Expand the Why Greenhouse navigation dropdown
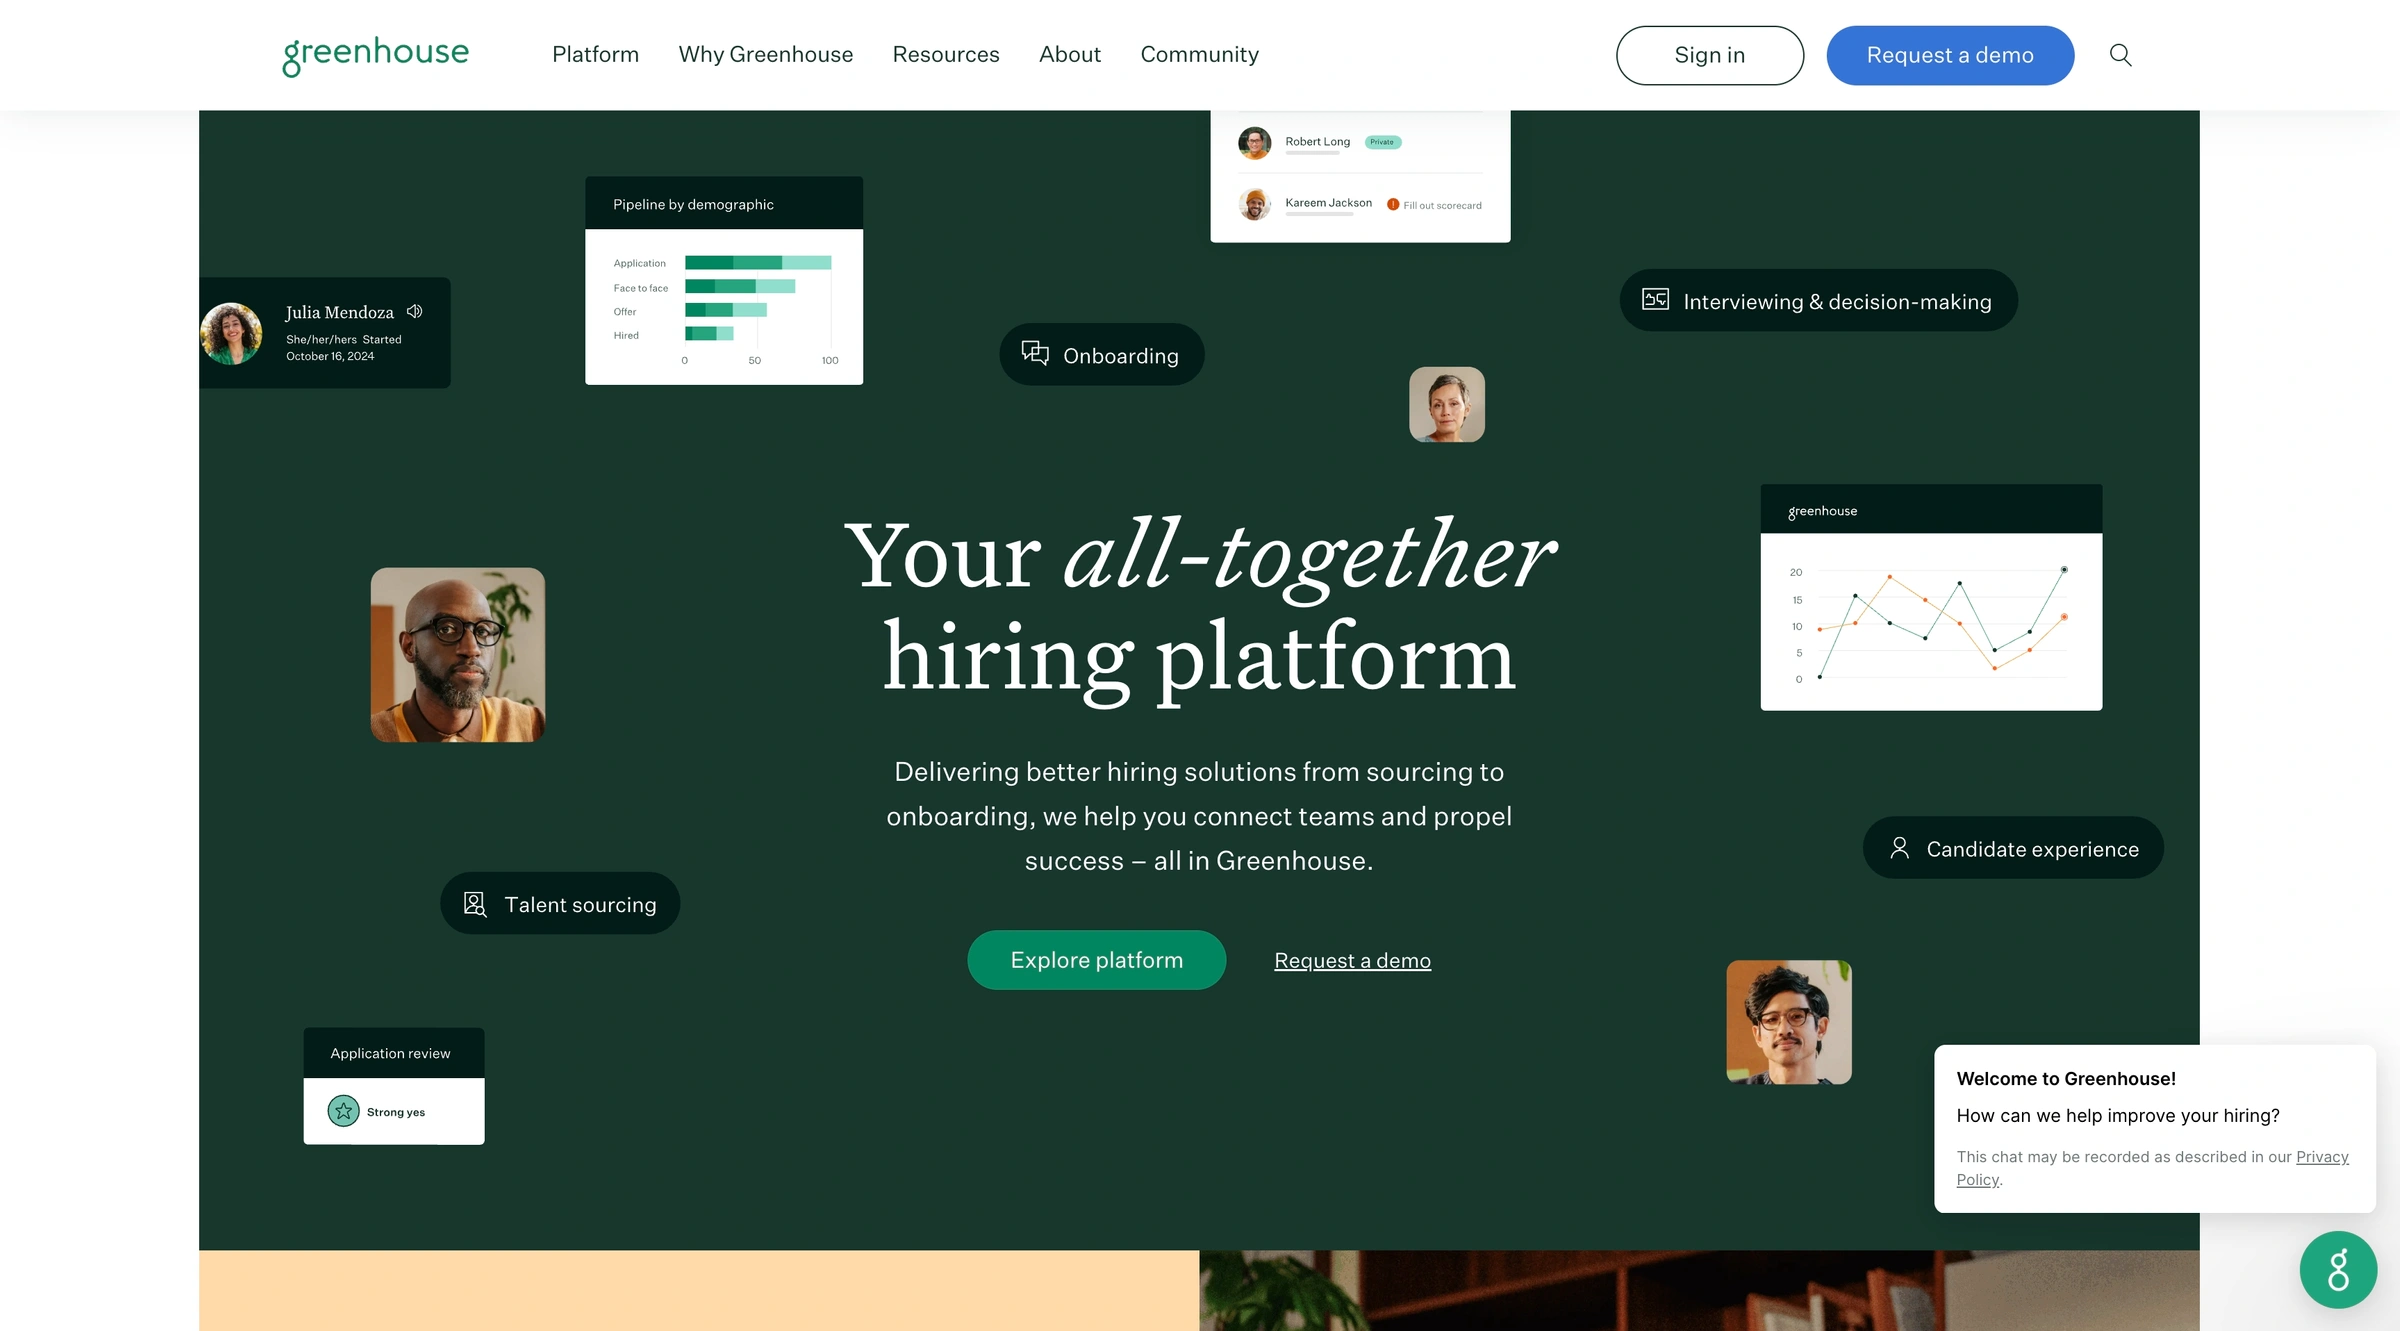 (765, 54)
